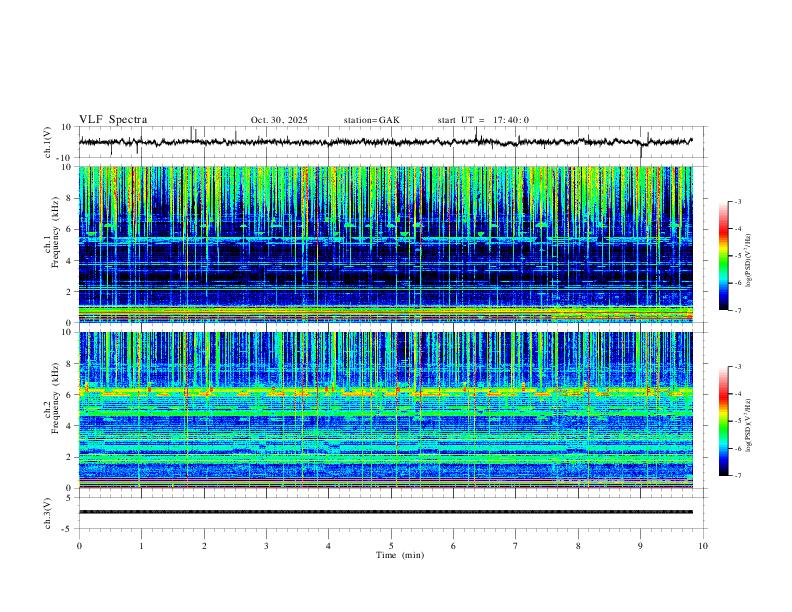Click the ch.1 spectrogram panel
Screen dimensions: 792x612
[386, 244]
